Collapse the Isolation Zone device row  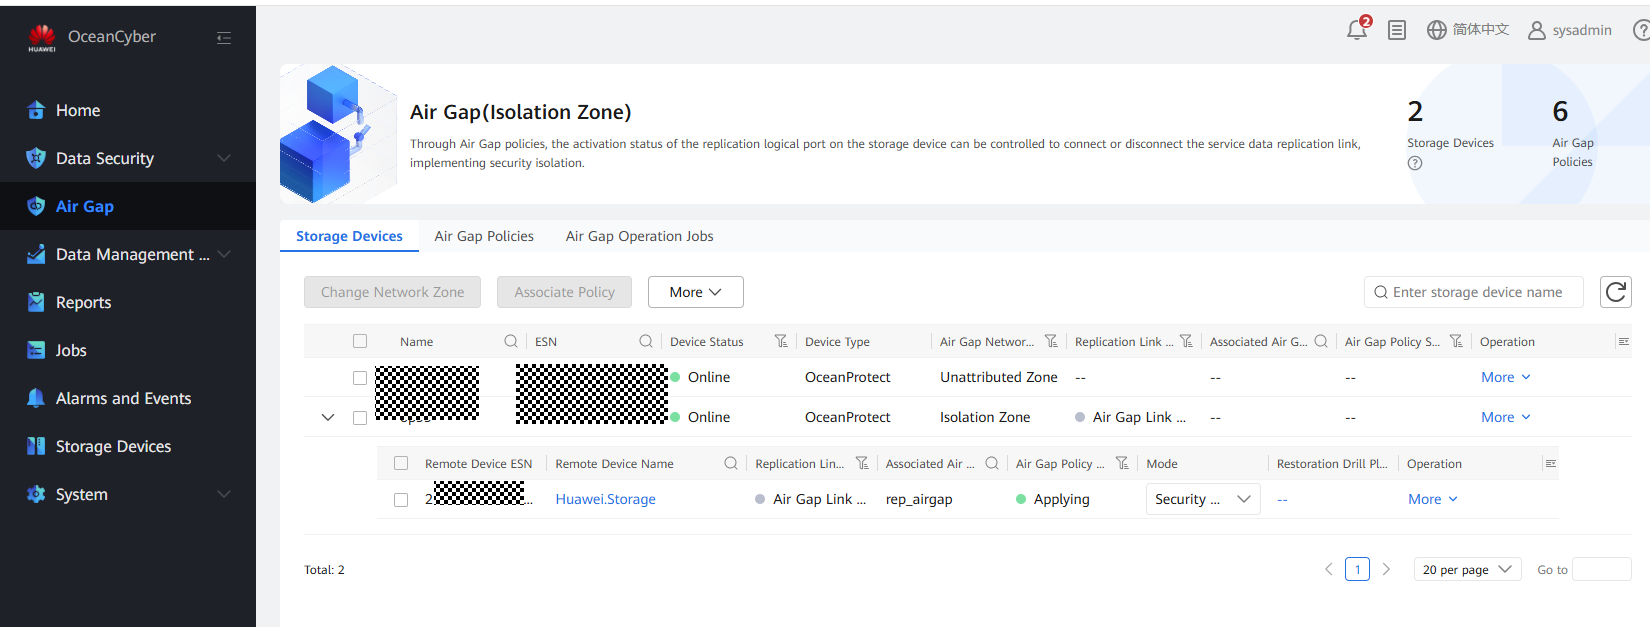click(328, 417)
